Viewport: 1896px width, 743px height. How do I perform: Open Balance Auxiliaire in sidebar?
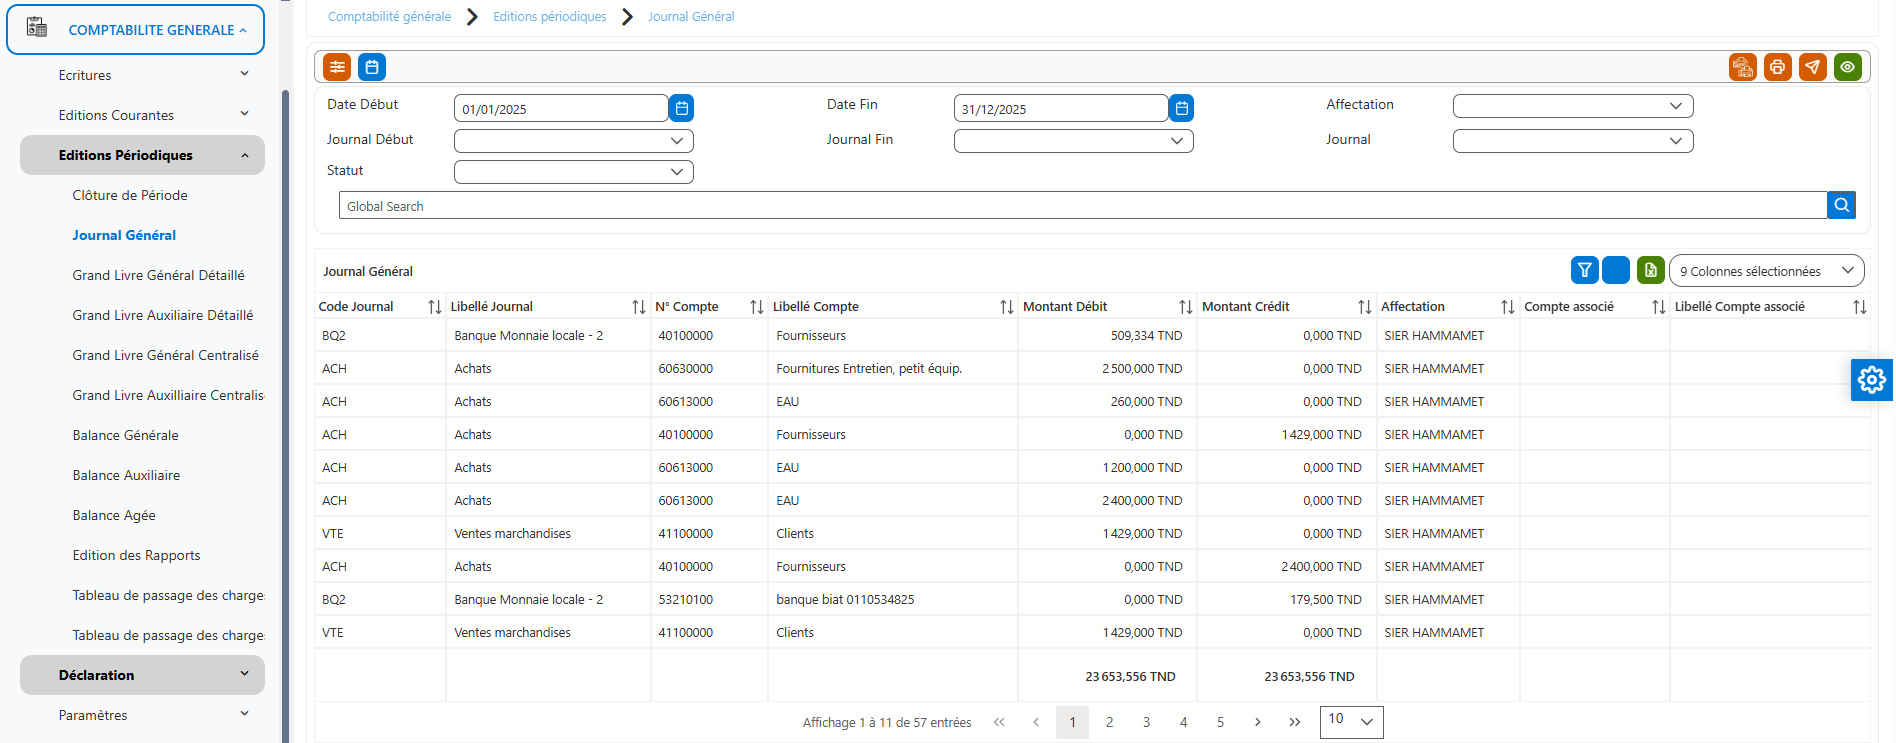[x=126, y=475]
